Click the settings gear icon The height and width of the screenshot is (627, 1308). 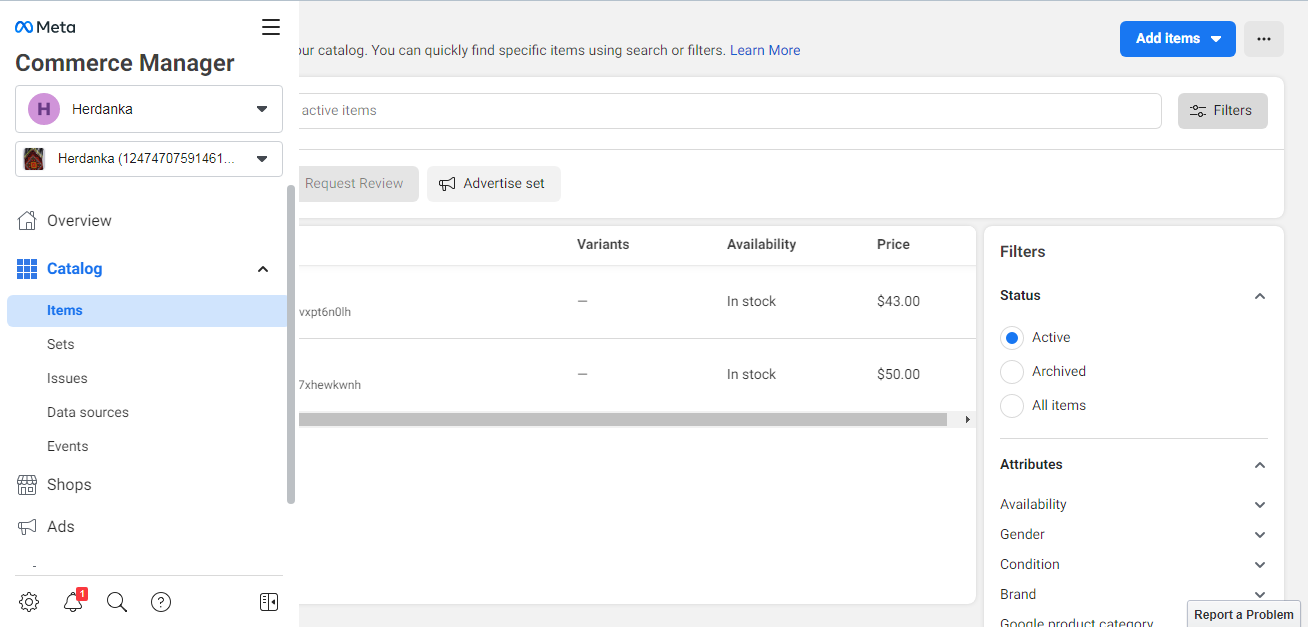pyautogui.click(x=29, y=602)
